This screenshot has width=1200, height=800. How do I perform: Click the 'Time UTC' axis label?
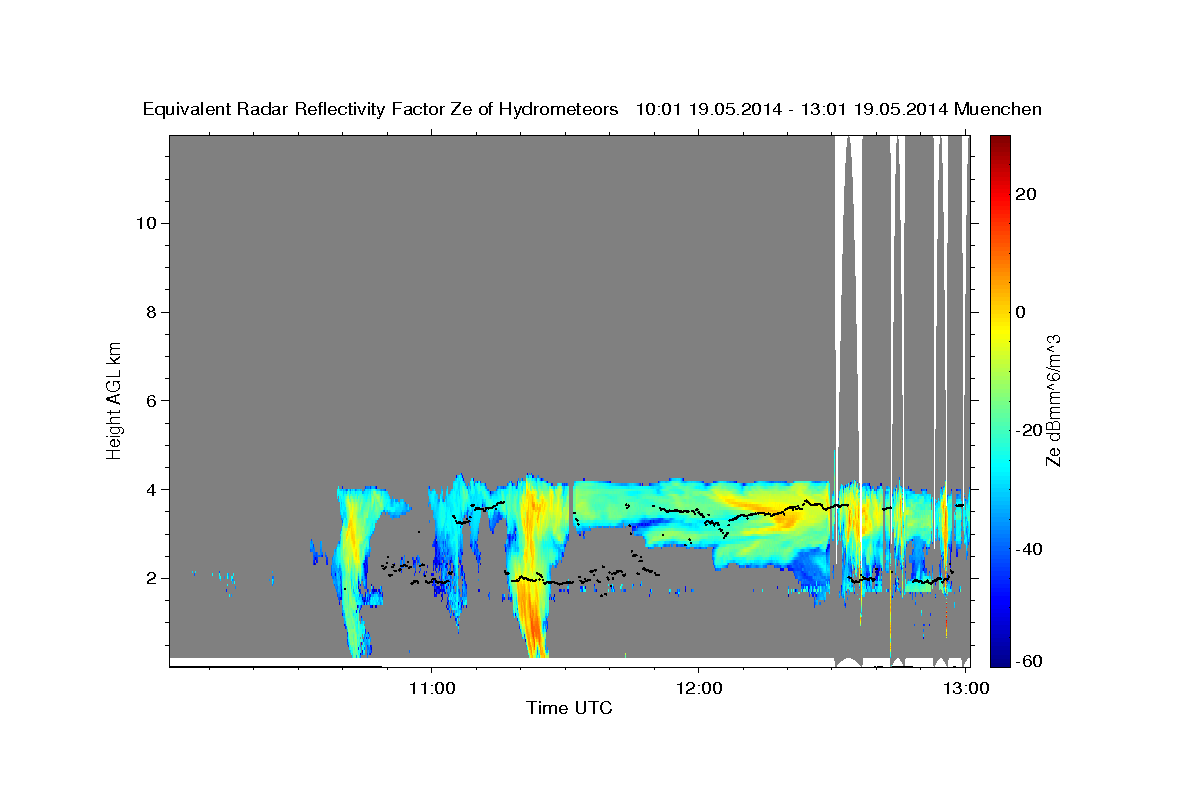click(569, 708)
